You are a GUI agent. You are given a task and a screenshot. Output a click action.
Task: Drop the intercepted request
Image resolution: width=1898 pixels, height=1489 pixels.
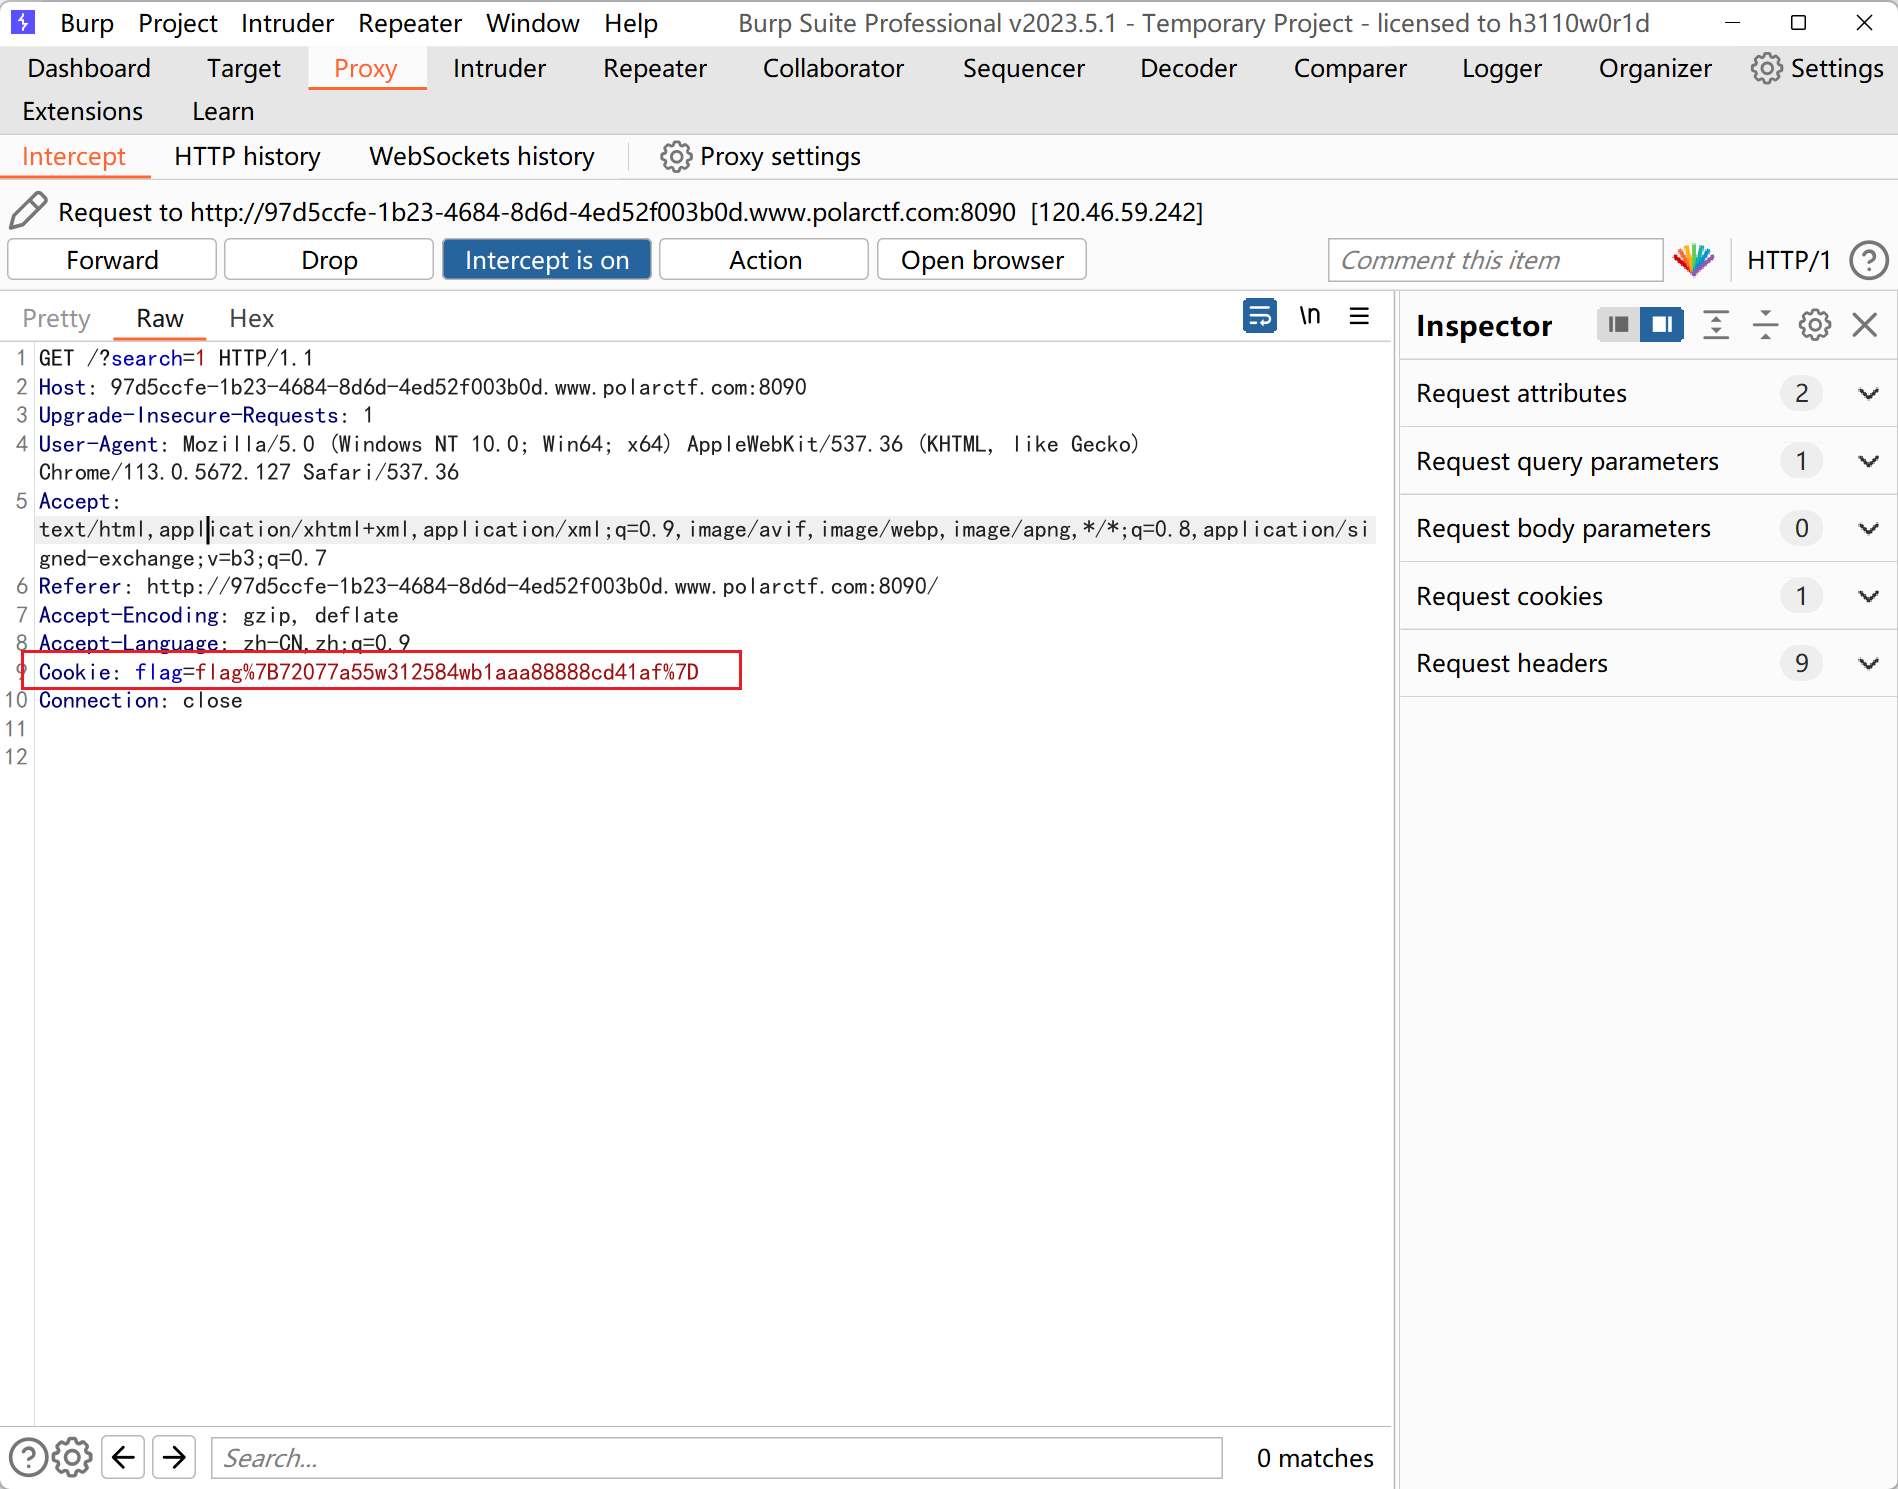click(329, 260)
